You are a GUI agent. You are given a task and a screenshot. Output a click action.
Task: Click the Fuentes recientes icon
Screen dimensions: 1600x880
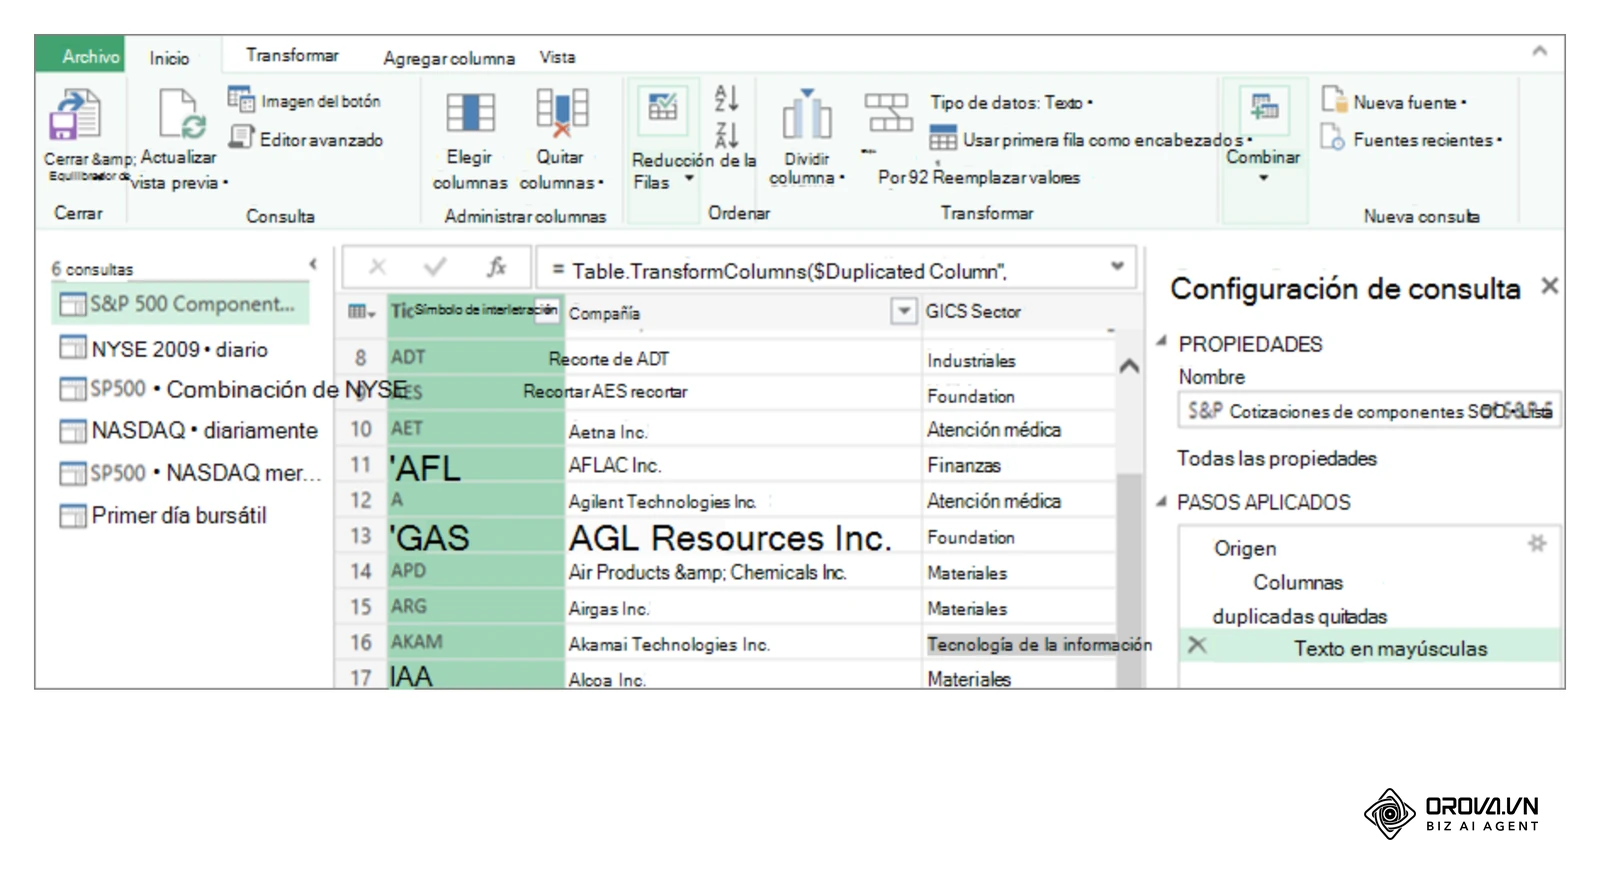1332,137
